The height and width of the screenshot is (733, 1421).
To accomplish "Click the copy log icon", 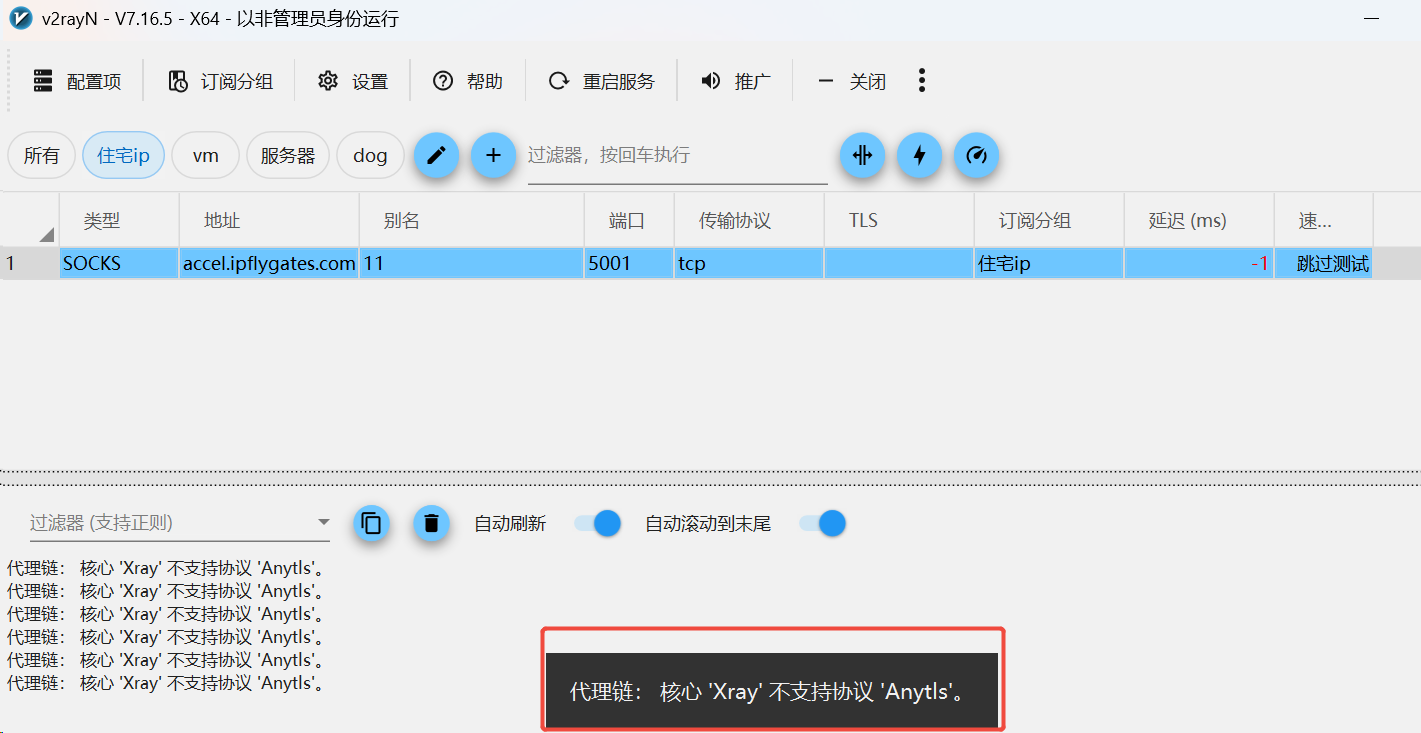I will tap(372, 523).
